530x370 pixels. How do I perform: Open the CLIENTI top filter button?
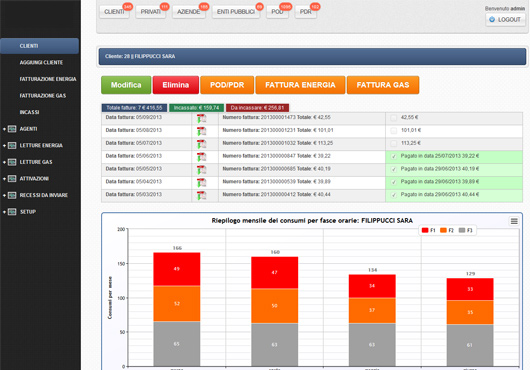[114, 12]
